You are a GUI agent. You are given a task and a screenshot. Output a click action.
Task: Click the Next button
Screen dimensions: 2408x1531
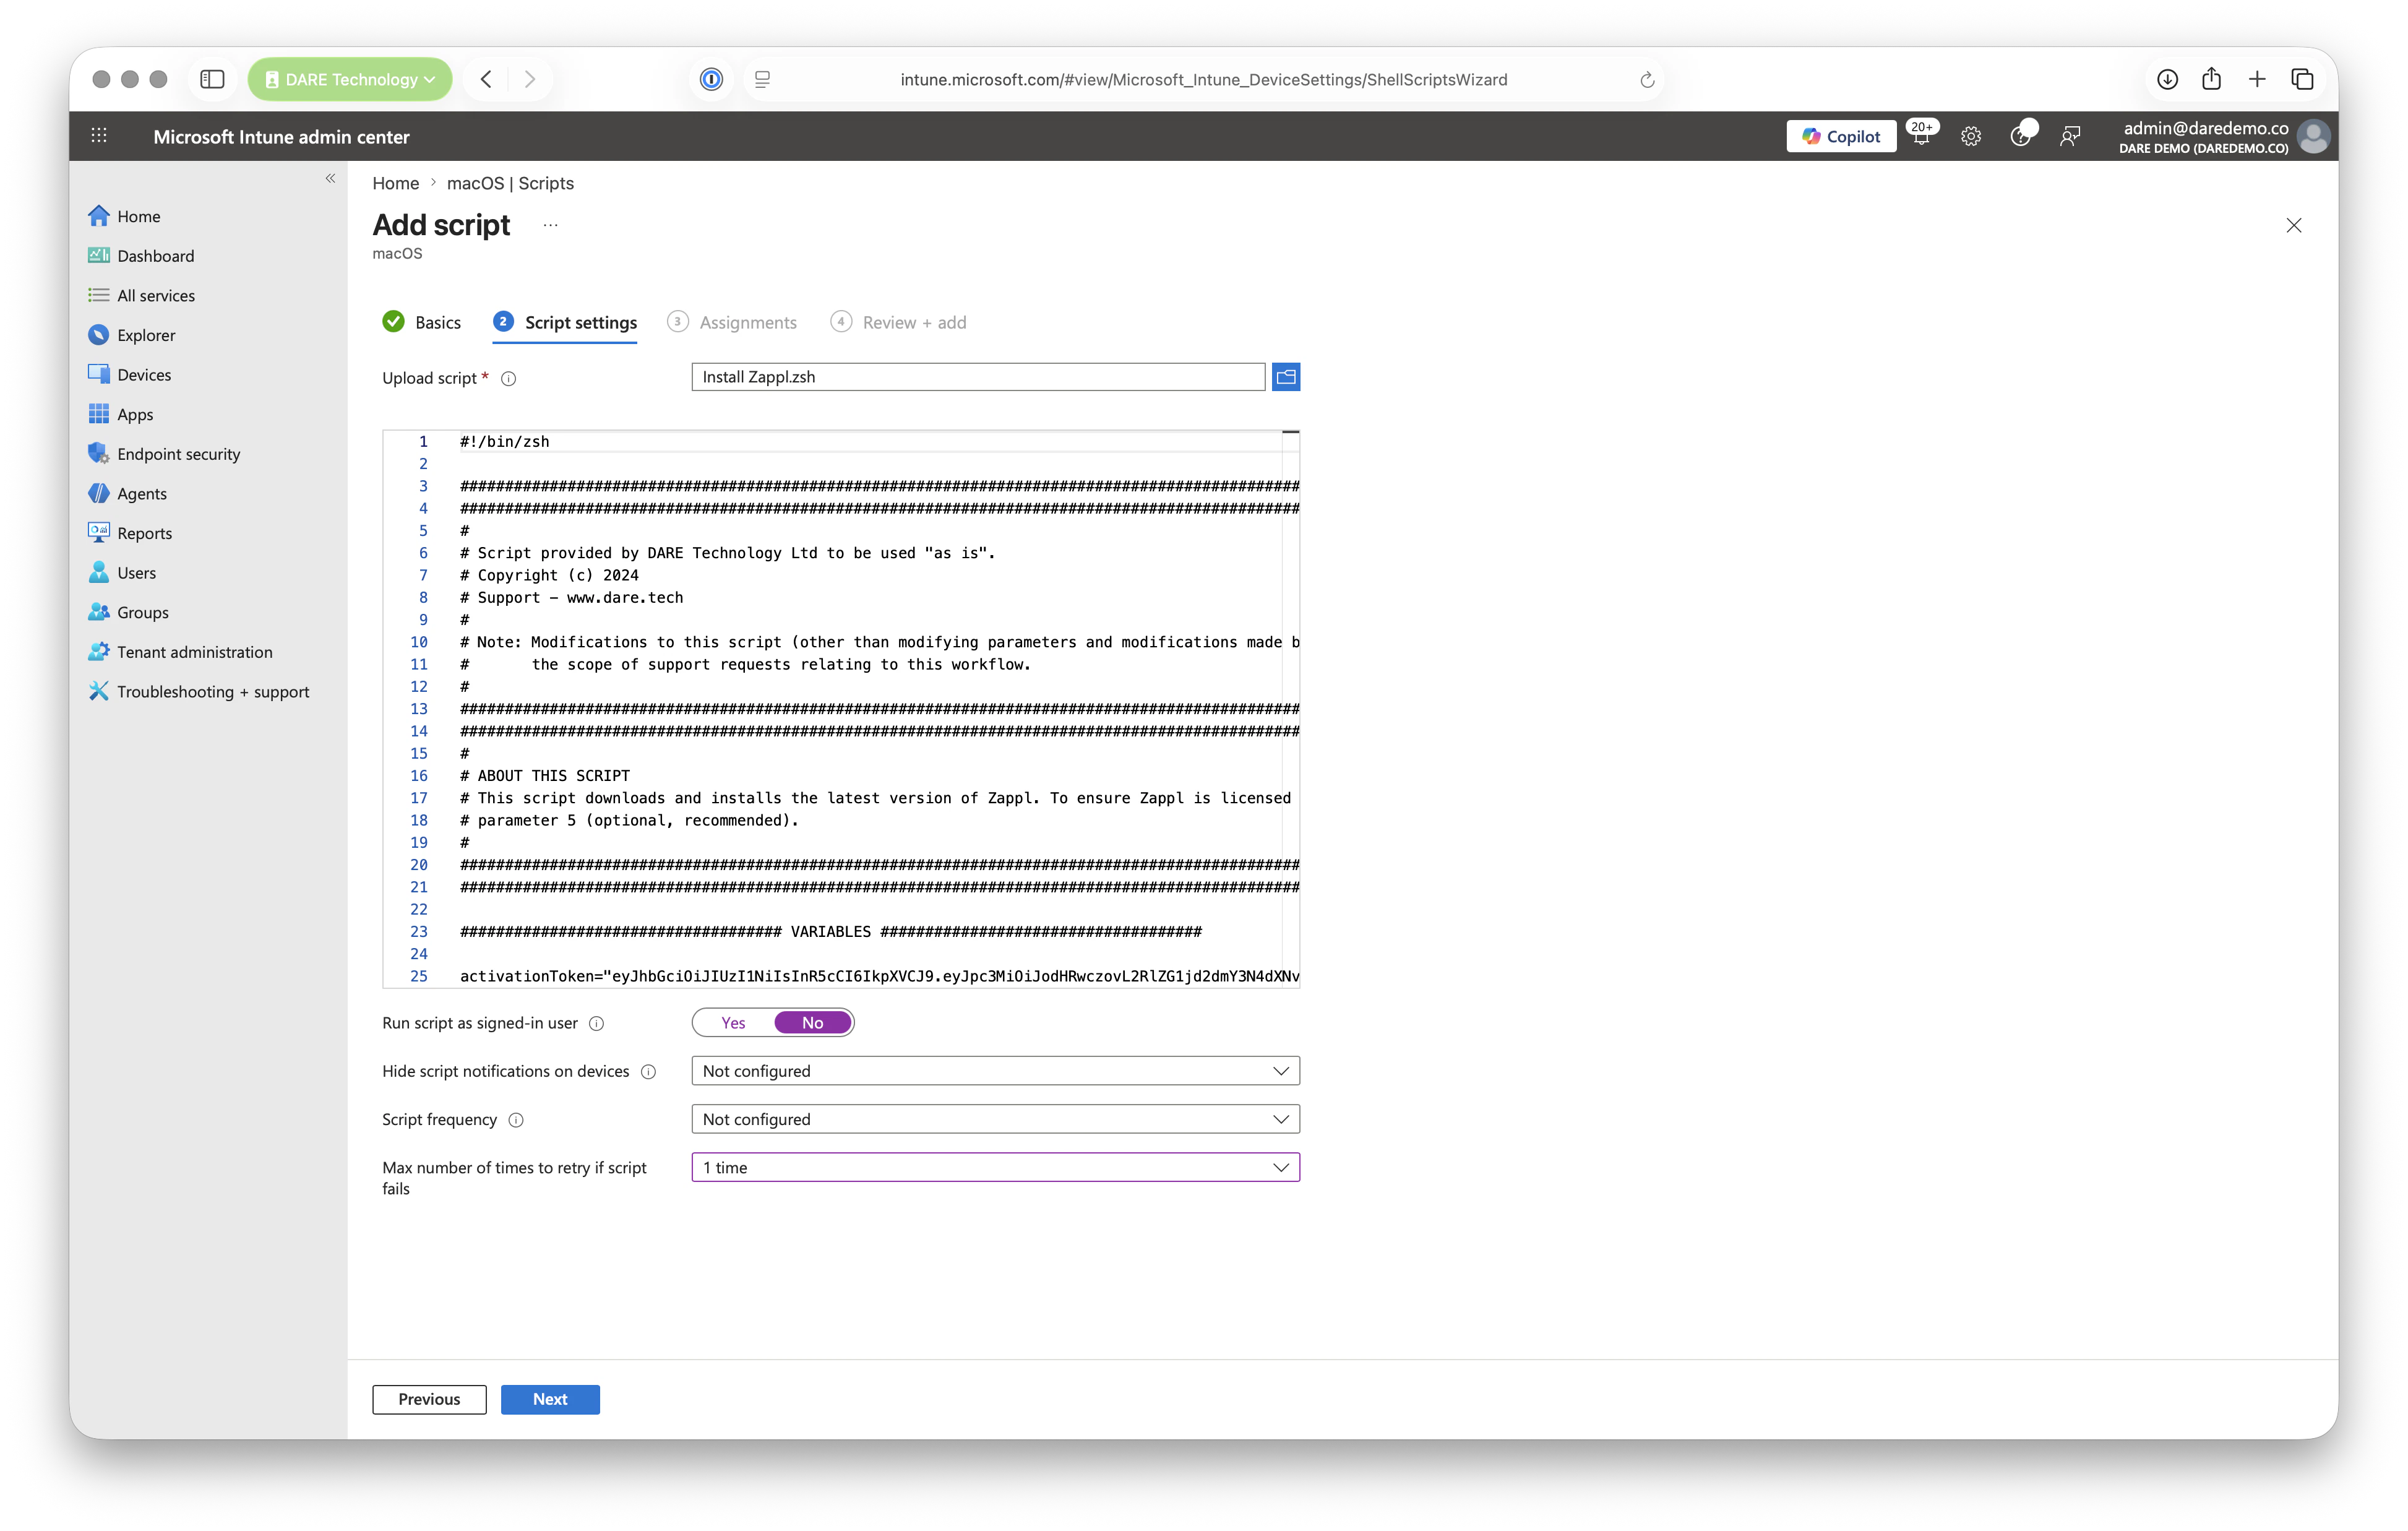point(550,1399)
